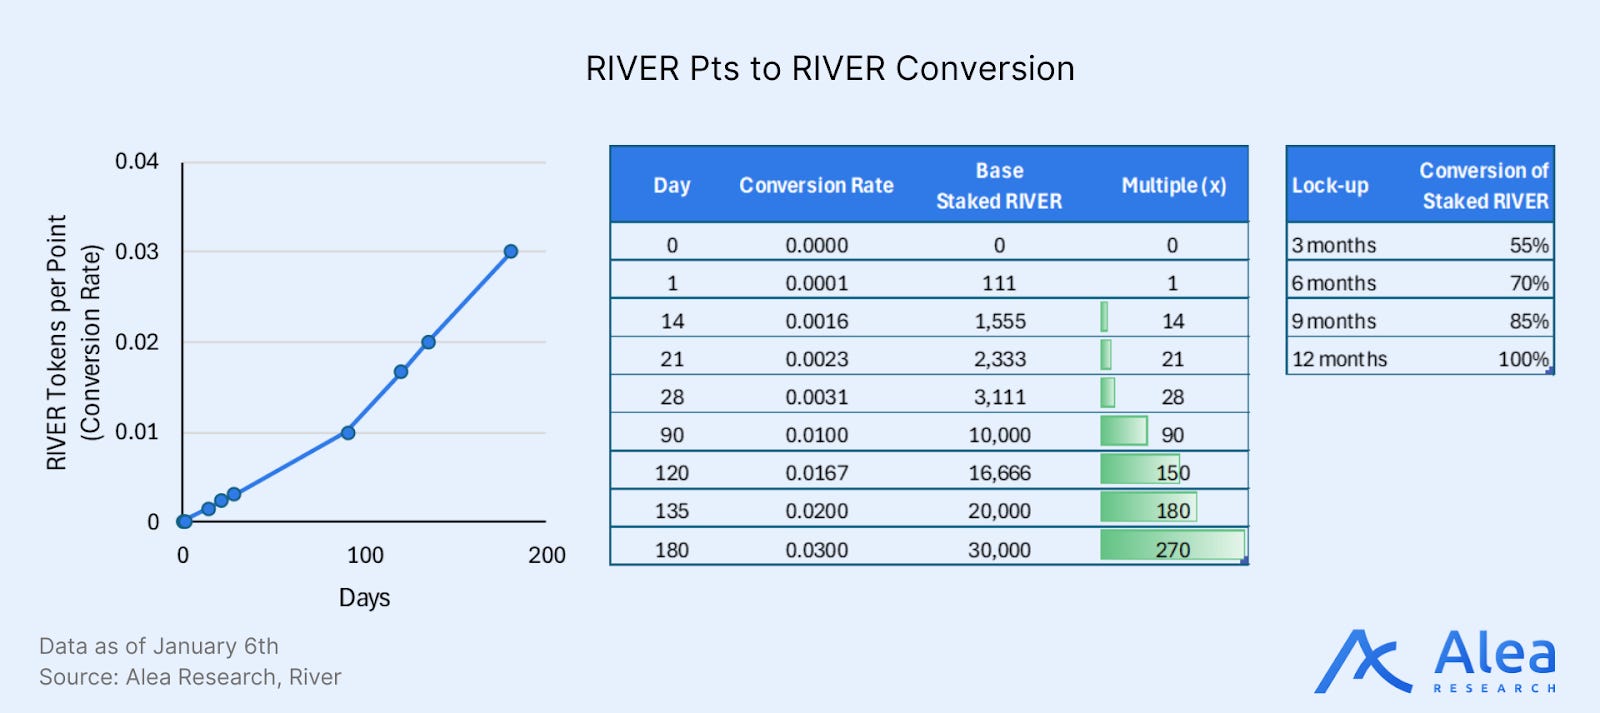This screenshot has width=1600, height=713.
Task: Click the Alea Research logo
Action: (1435, 661)
